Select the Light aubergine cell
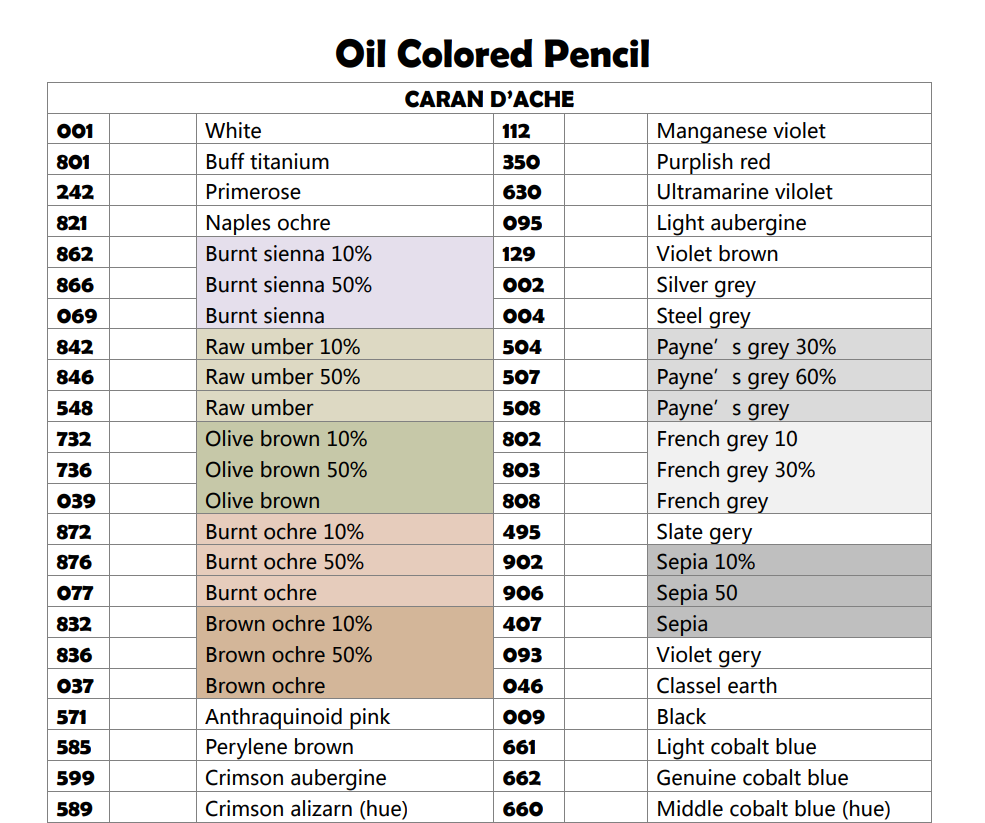Viewport: 985px width, 823px height. click(x=789, y=222)
